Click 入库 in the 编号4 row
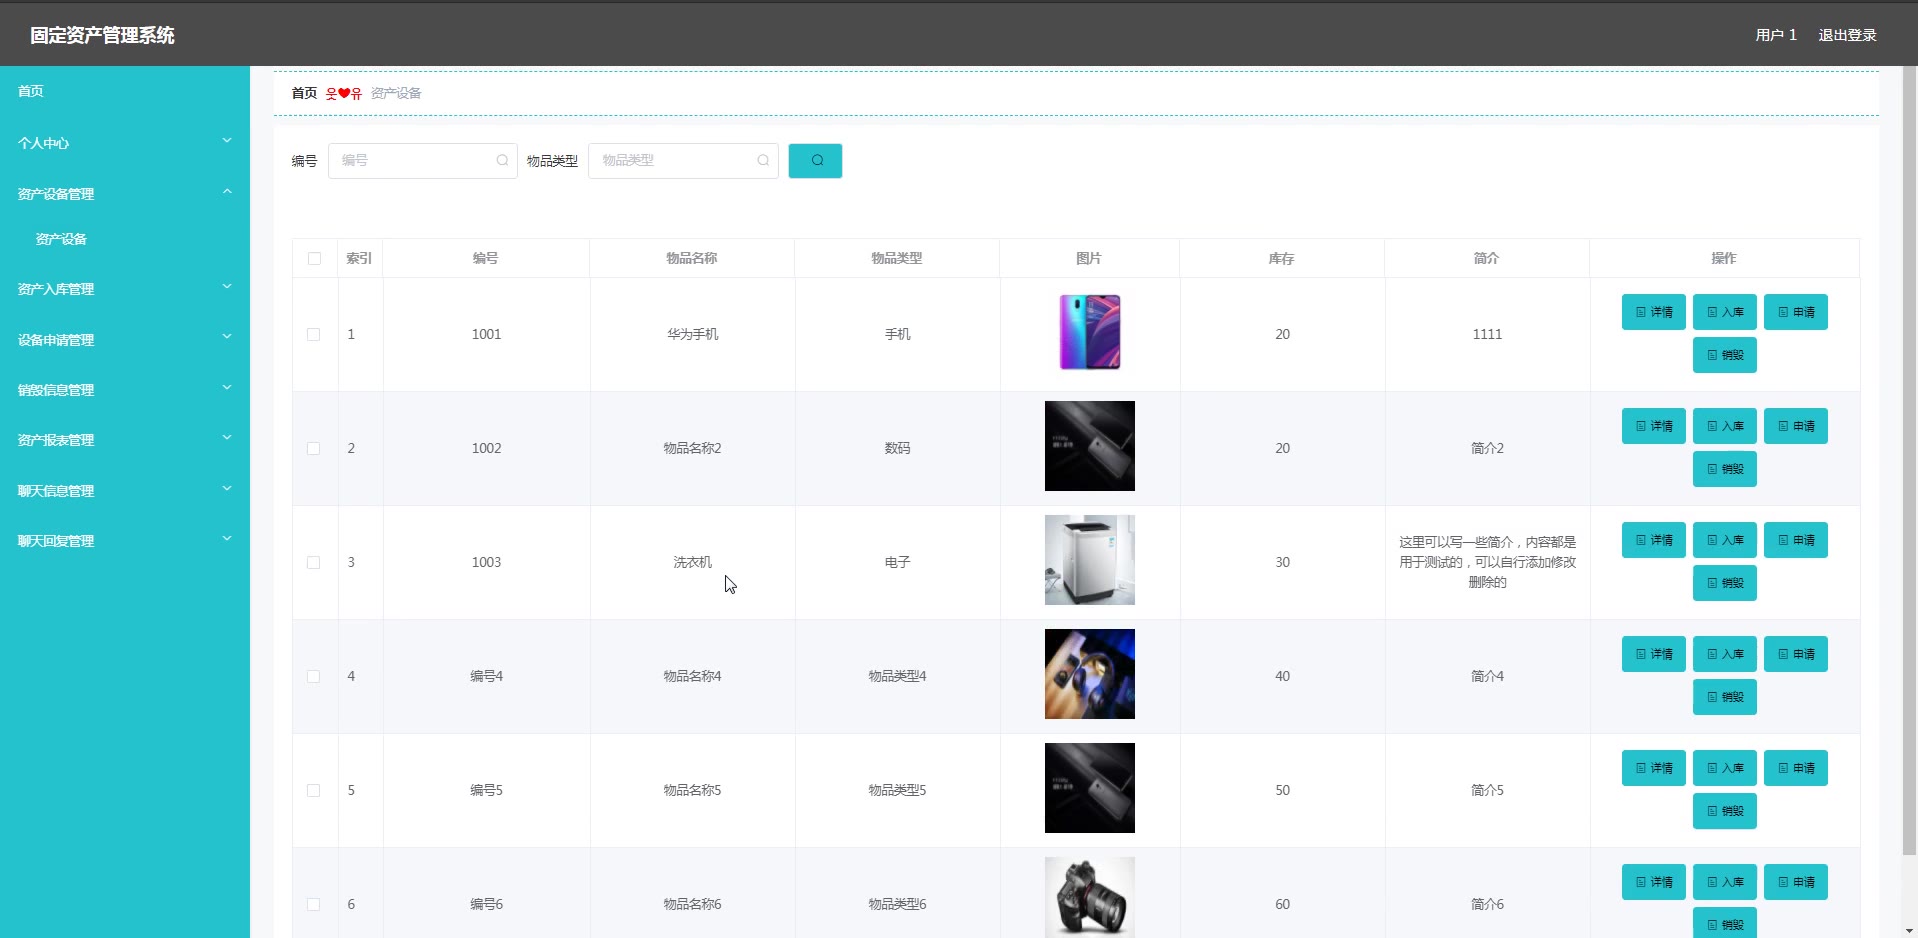Viewport: 1918px width, 938px height. click(1725, 654)
